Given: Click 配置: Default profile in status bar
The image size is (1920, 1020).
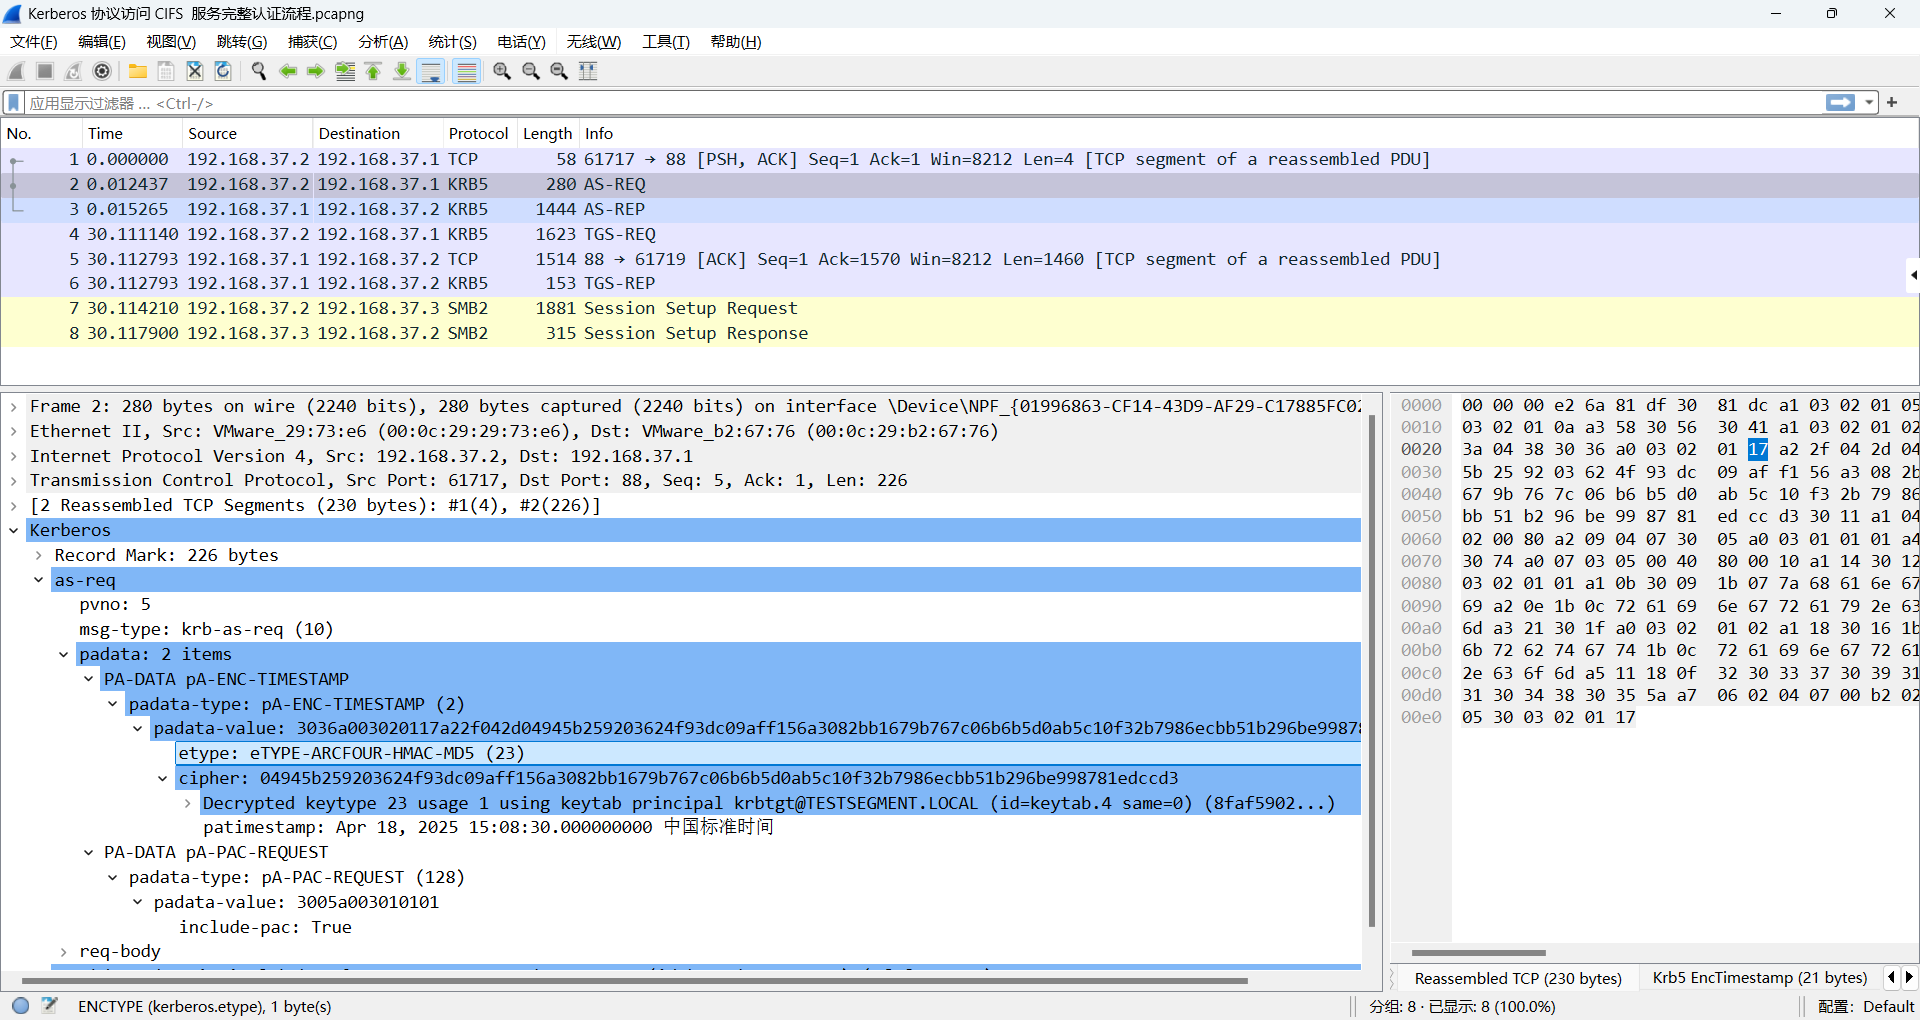Looking at the screenshot, I should tap(1865, 1006).
